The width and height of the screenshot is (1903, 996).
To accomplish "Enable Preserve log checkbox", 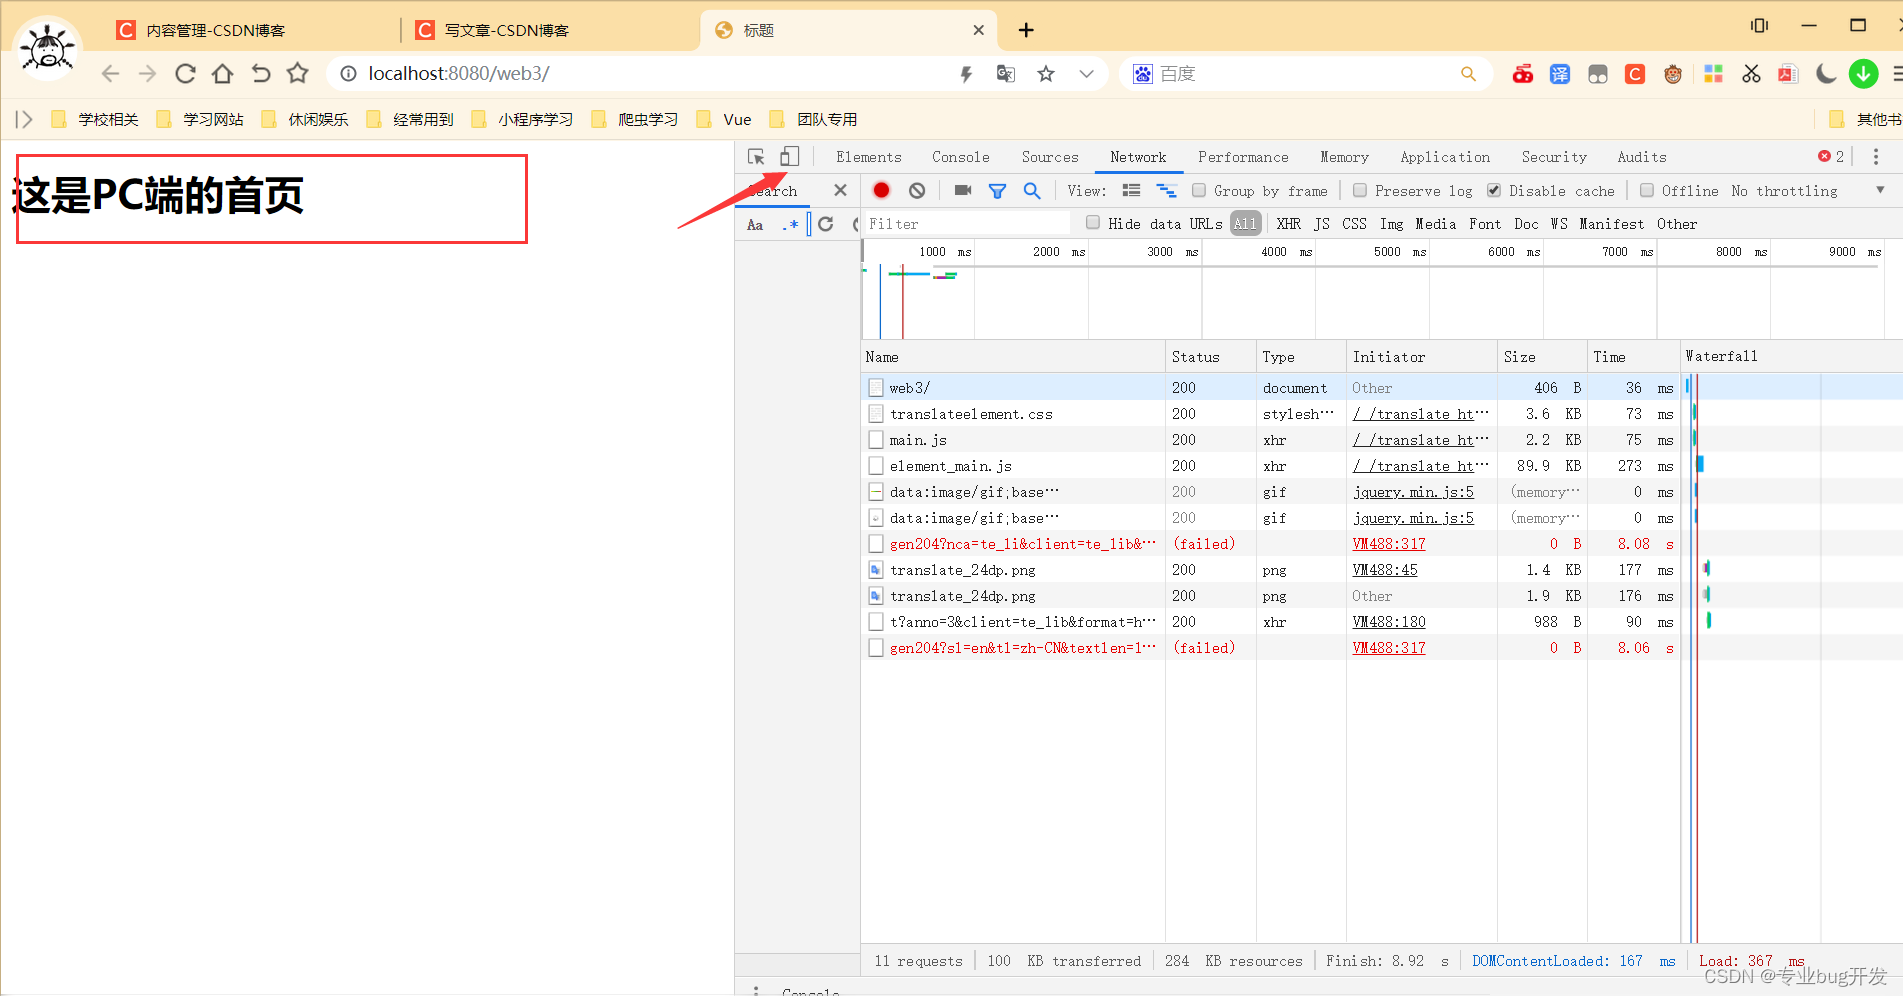I will [1359, 190].
